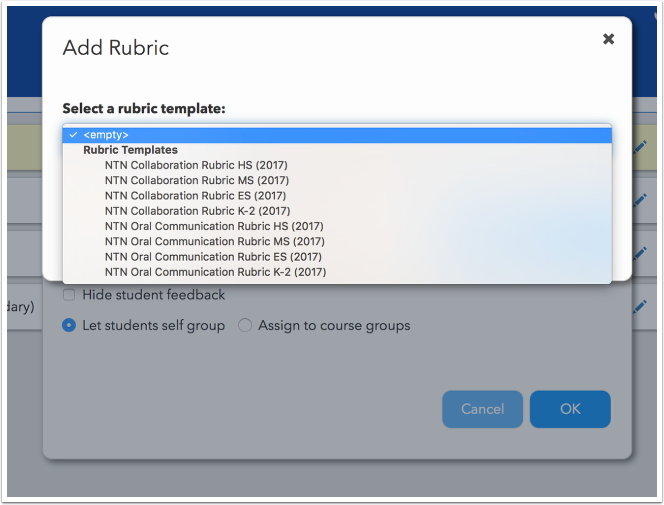Click the Cancel button
Viewport: 664px width, 505px height.
(x=482, y=409)
